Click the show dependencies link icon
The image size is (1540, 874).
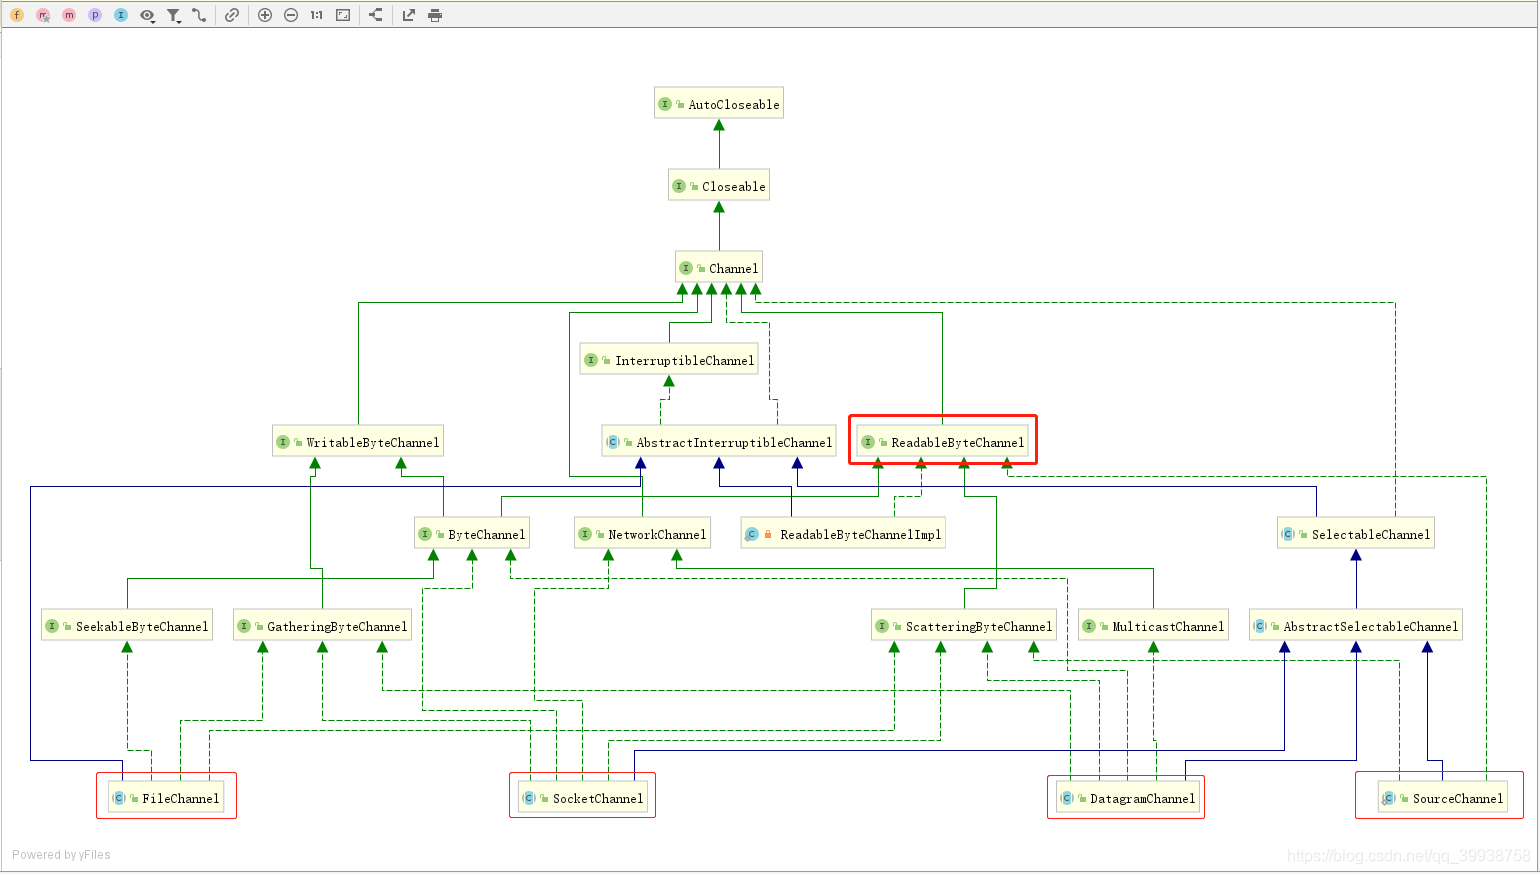(x=232, y=15)
